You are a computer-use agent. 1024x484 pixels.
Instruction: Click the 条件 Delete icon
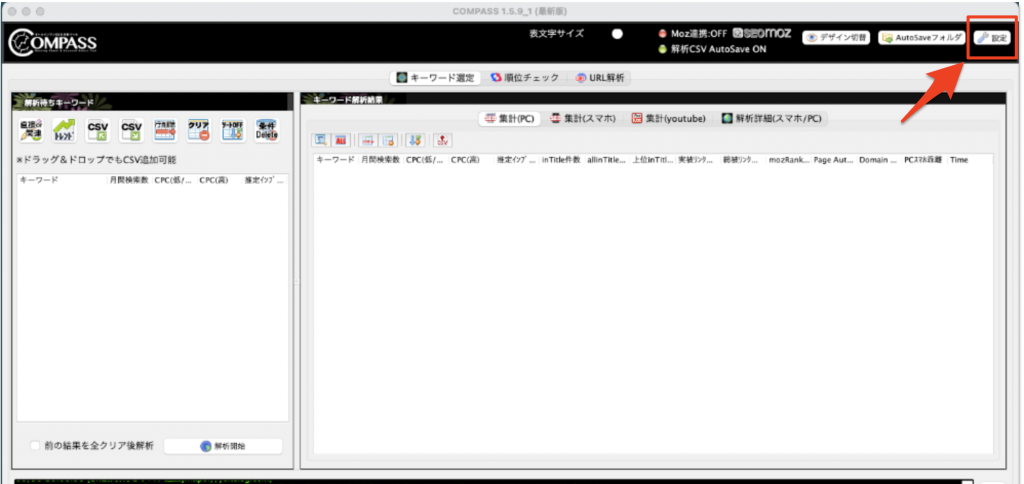pos(266,131)
